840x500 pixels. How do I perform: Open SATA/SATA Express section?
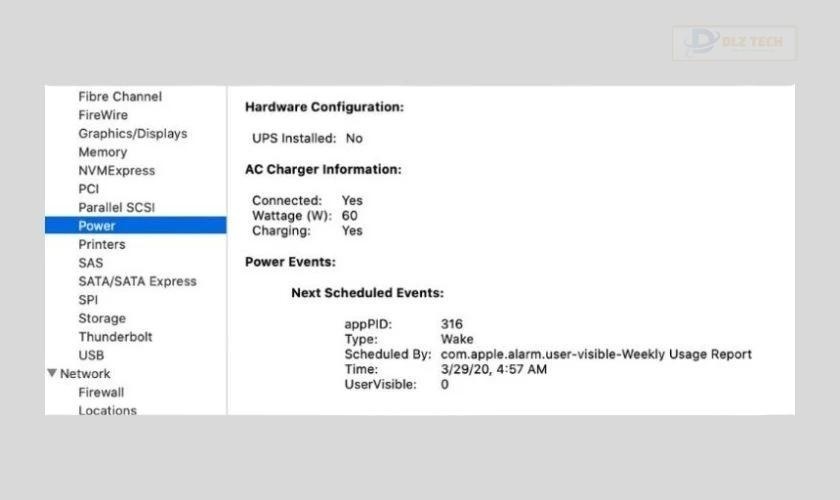(x=137, y=282)
